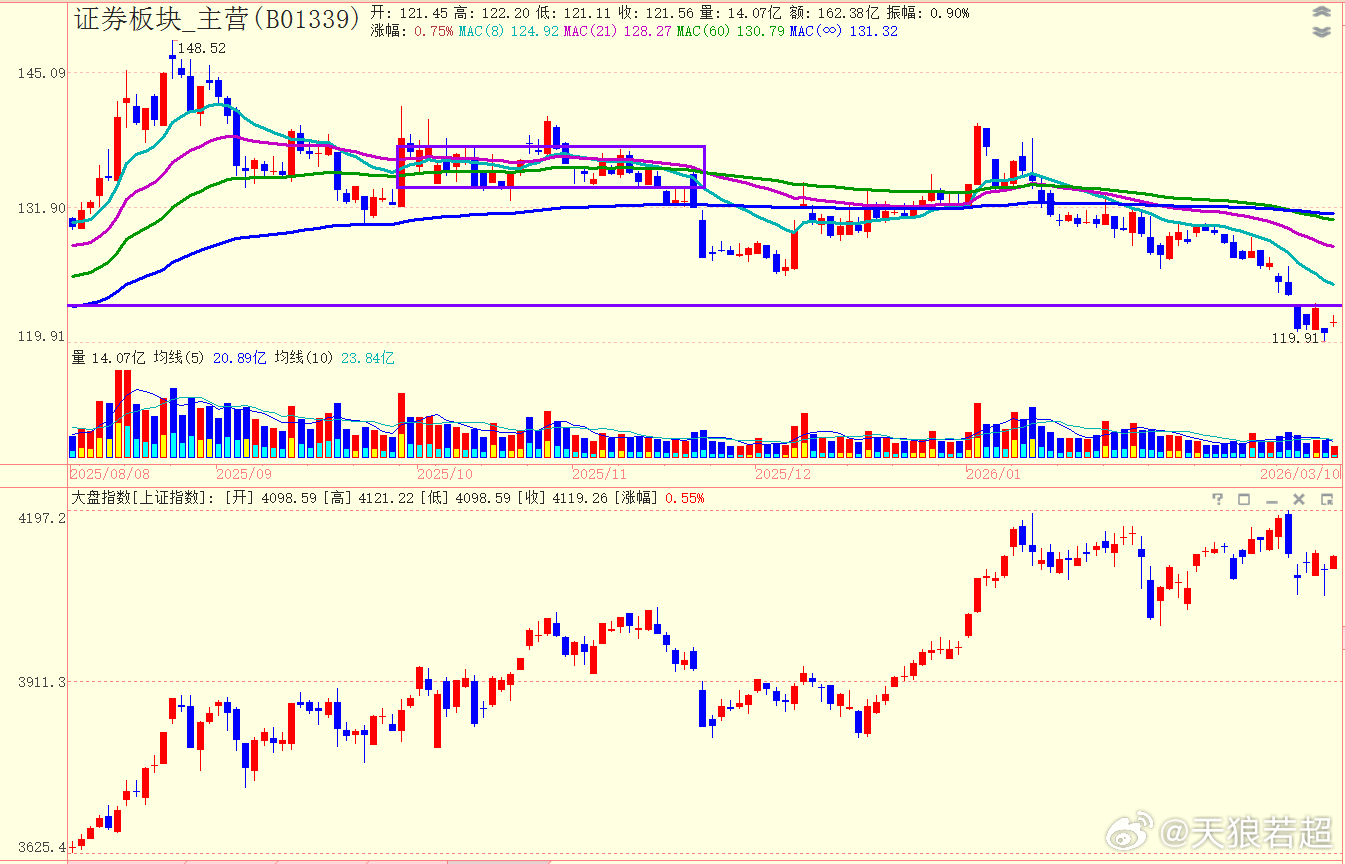Click the 131.90 price axis label
1345x864 pixels.
pyautogui.click(x=43, y=208)
